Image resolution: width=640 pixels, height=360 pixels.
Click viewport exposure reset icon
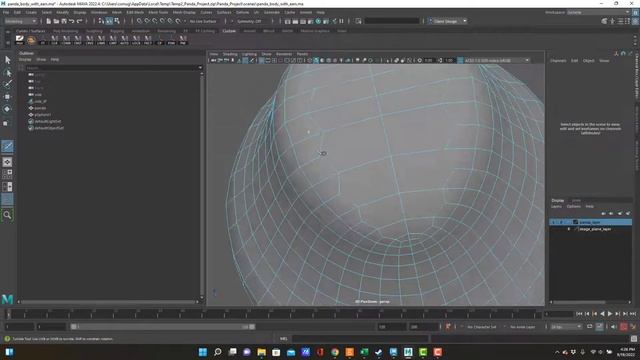click(420, 60)
